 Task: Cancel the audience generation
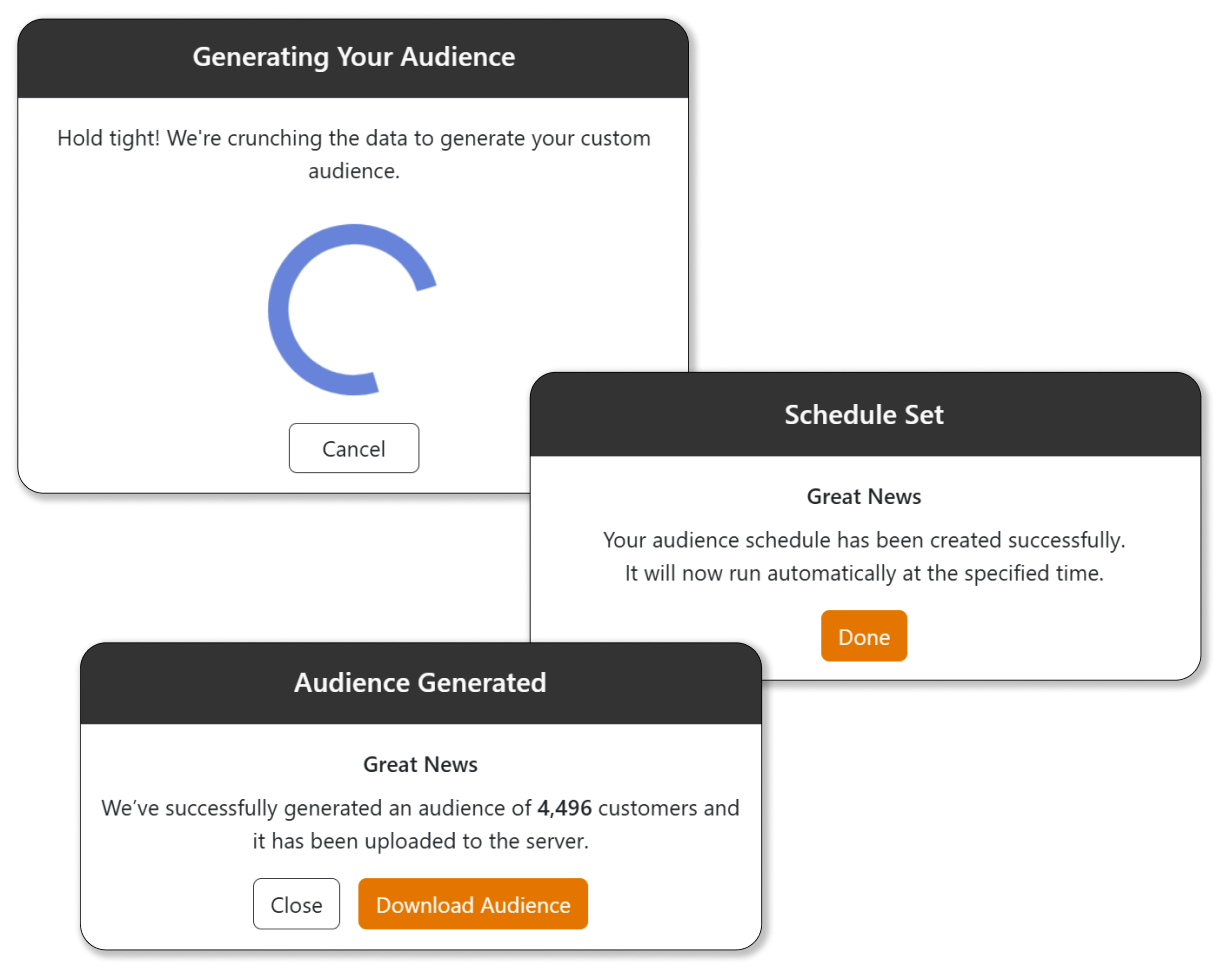[x=354, y=449]
